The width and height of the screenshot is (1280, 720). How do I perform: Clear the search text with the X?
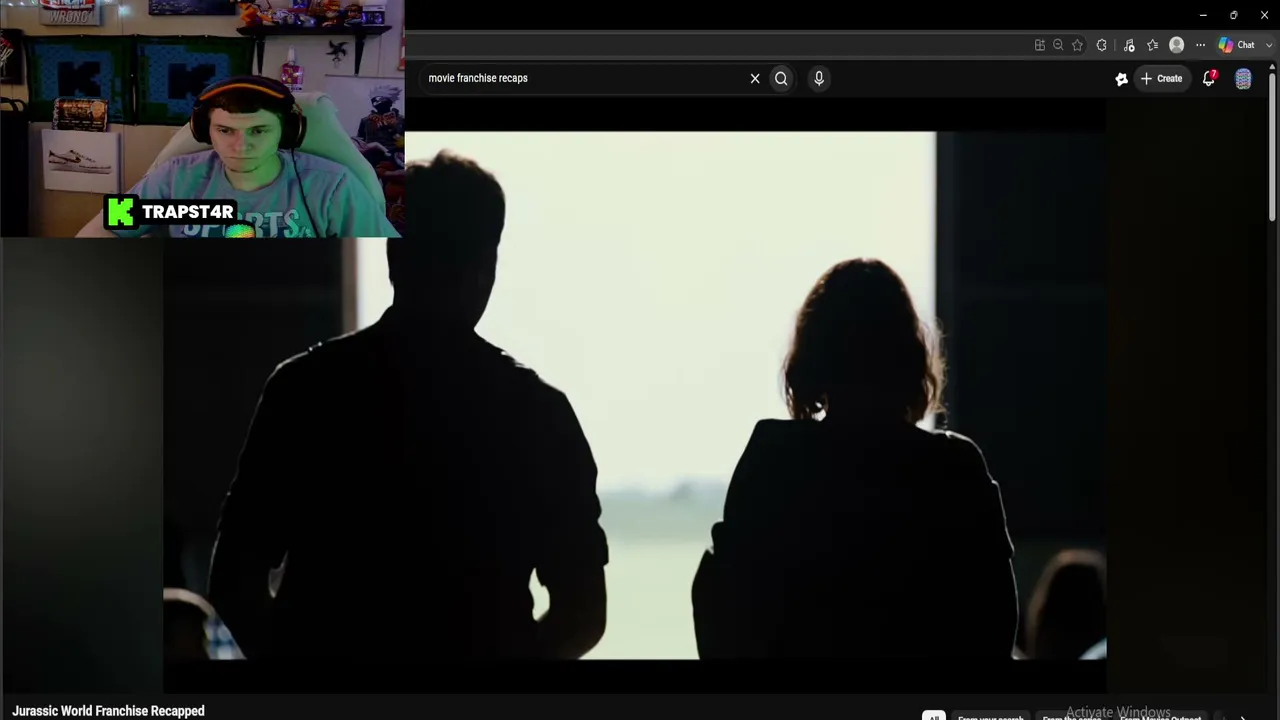pyautogui.click(x=755, y=78)
